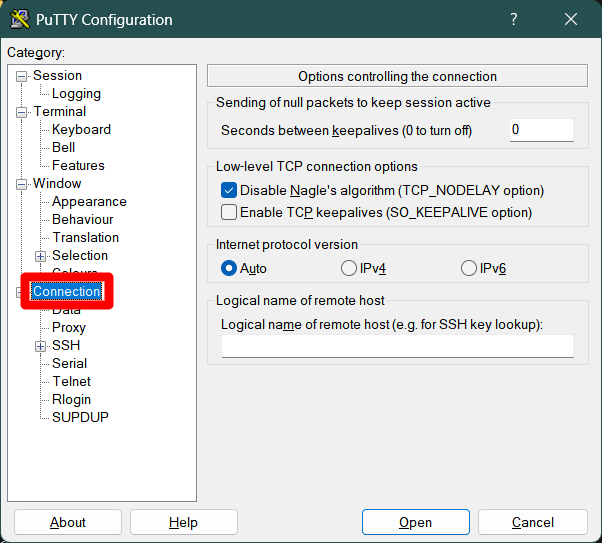The image size is (602, 543).
Task: Click the question mark help button
Action: [513, 19]
